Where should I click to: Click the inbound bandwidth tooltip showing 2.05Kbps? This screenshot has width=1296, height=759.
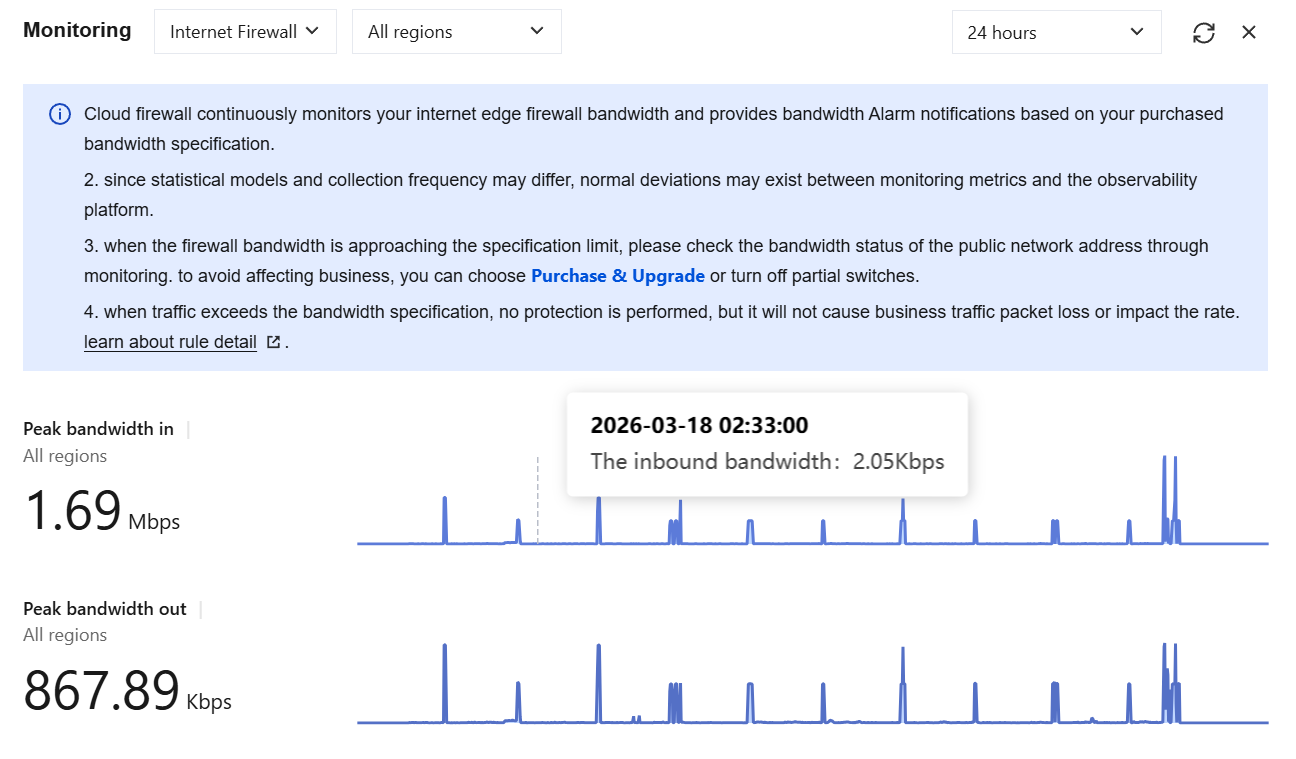pos(767,444)
